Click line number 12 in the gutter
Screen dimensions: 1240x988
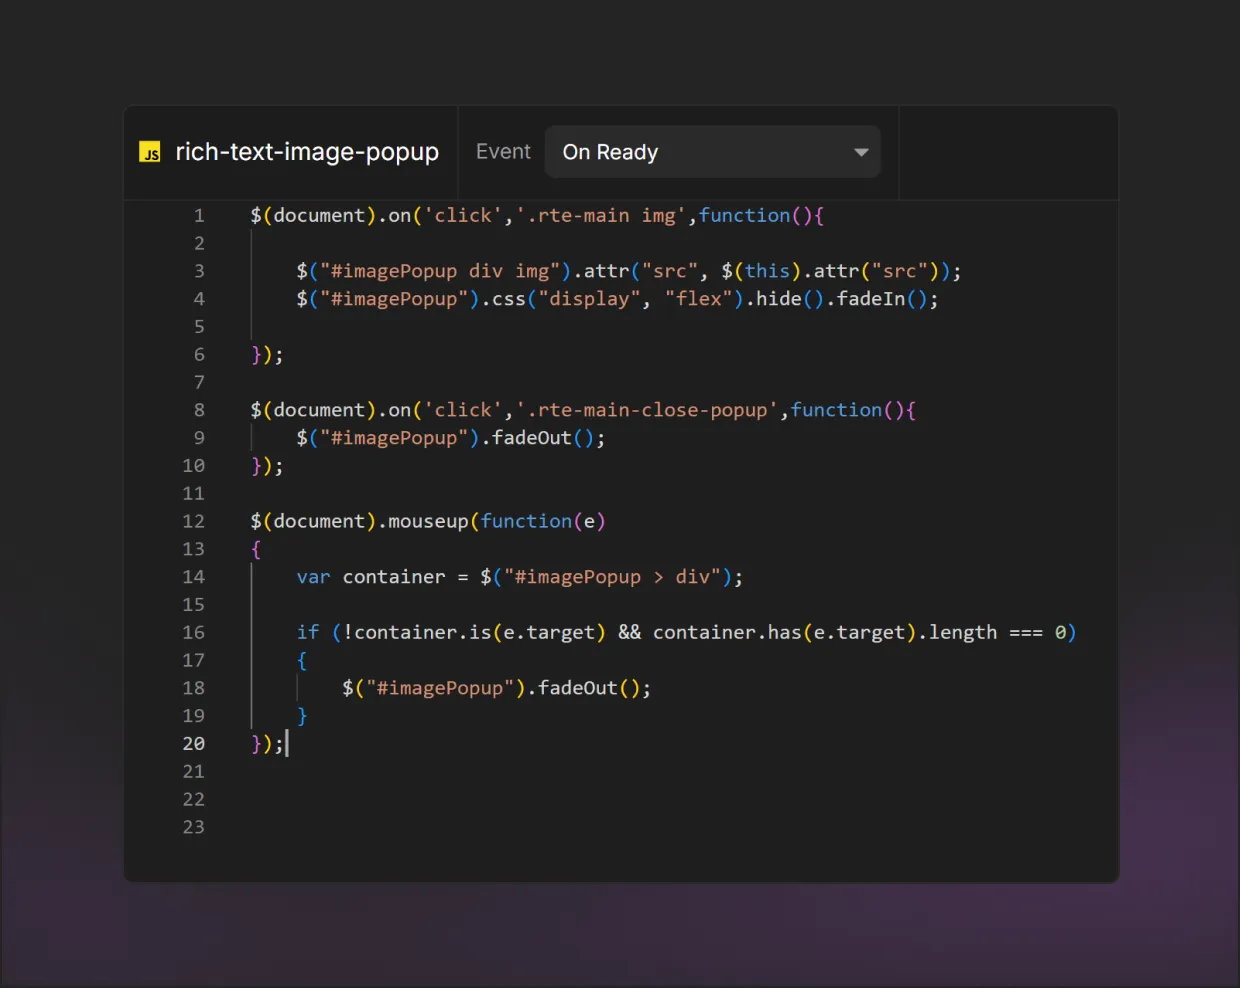pyautogui.click(x=193, y=521)
